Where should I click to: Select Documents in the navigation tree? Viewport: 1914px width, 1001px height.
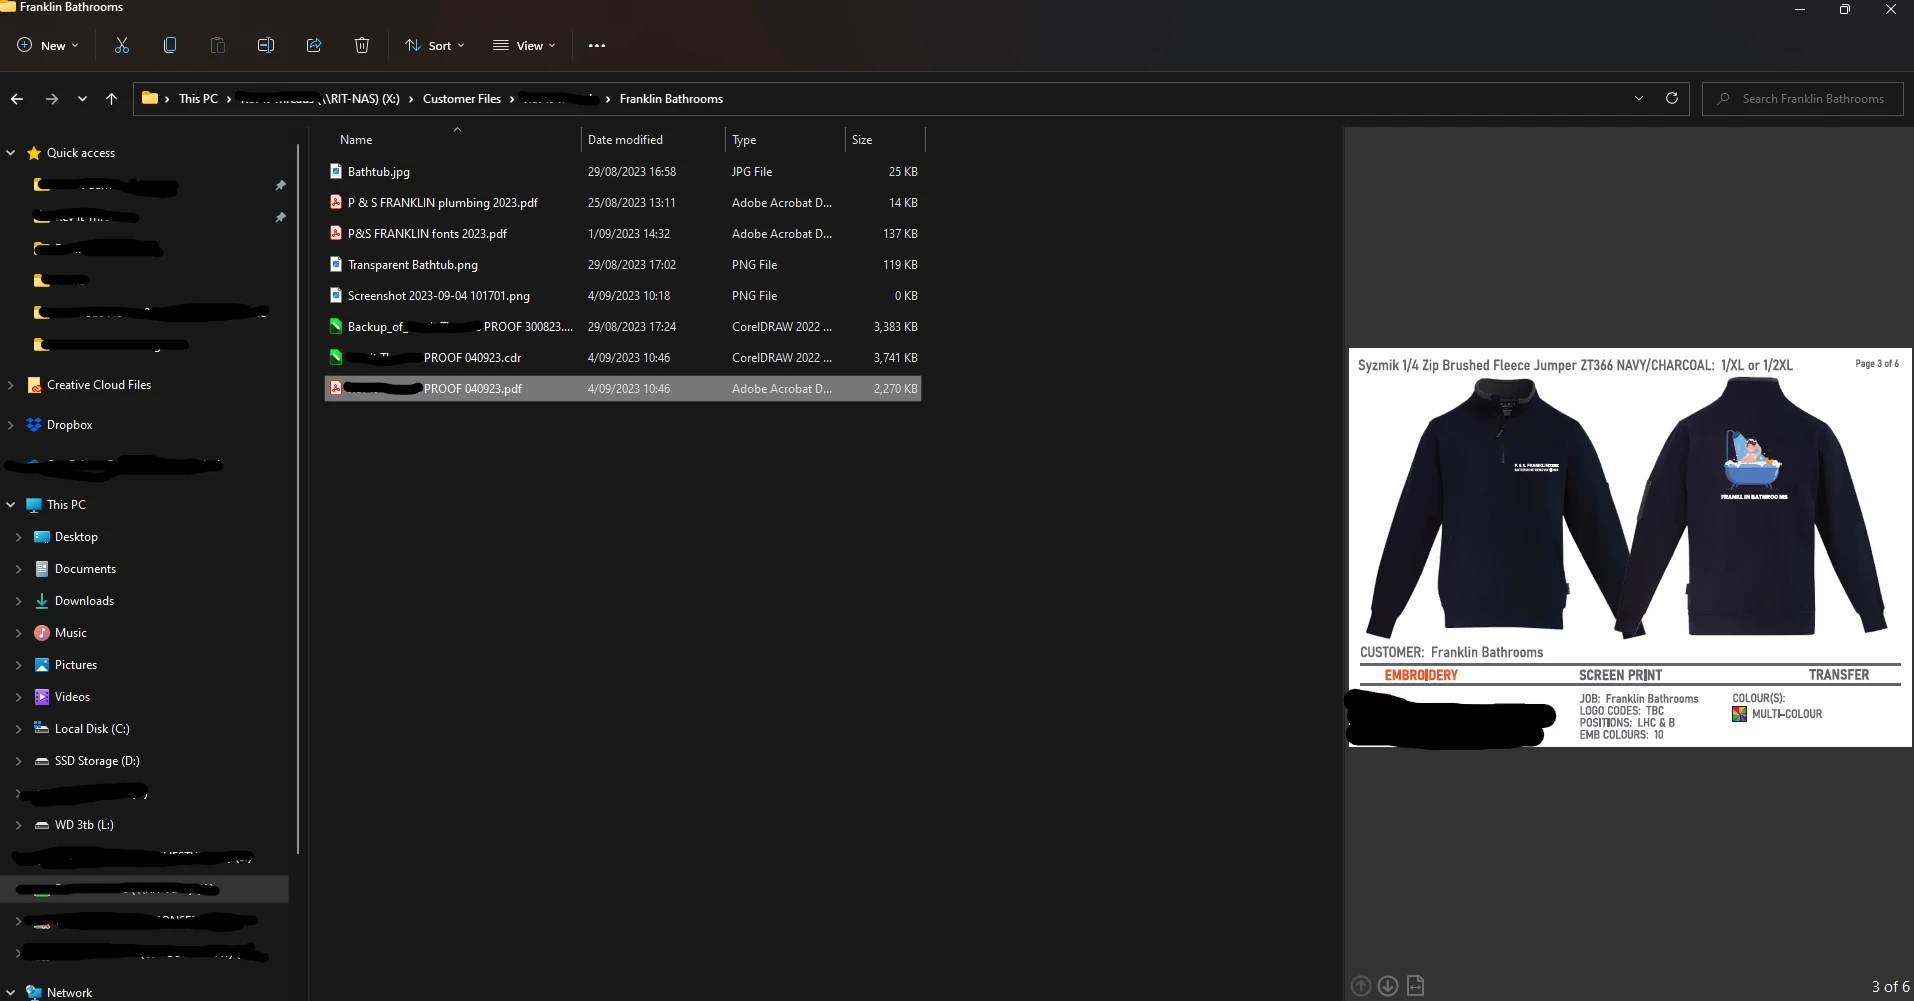click(85, 569)
